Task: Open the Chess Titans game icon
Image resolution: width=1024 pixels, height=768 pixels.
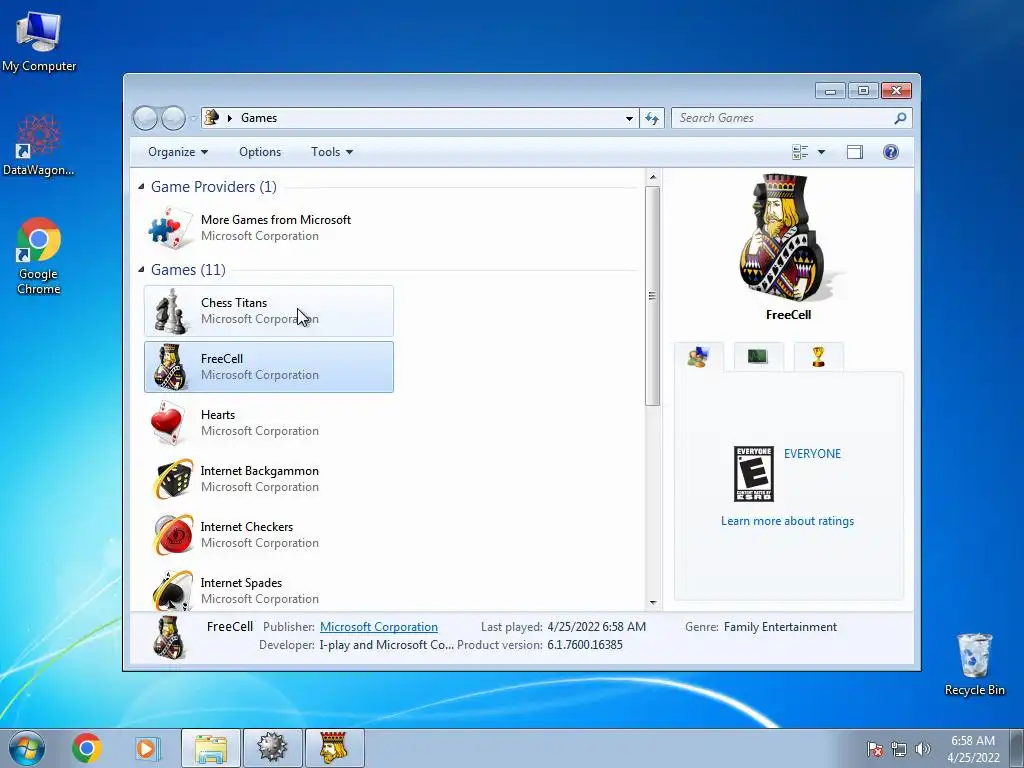Action: [x=170, y=311]
